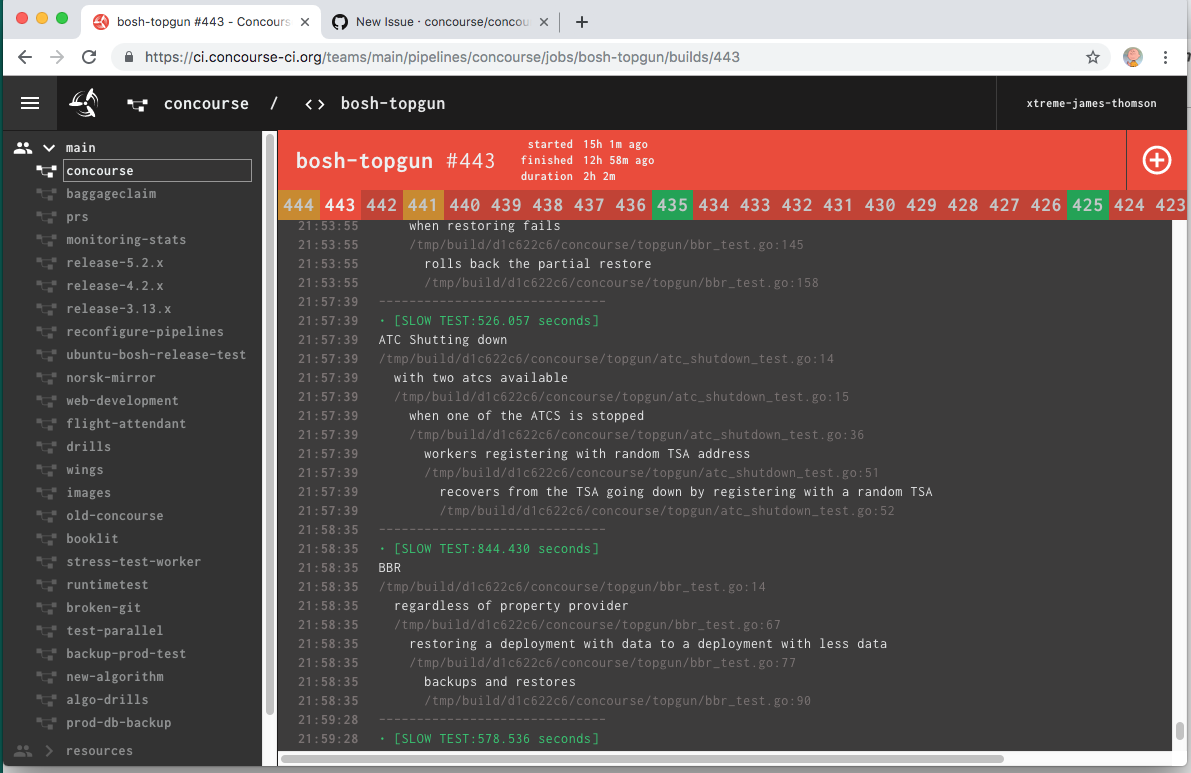Click the team members icon beside main
The image size is (1191, 773).
[x=24, y=147]
